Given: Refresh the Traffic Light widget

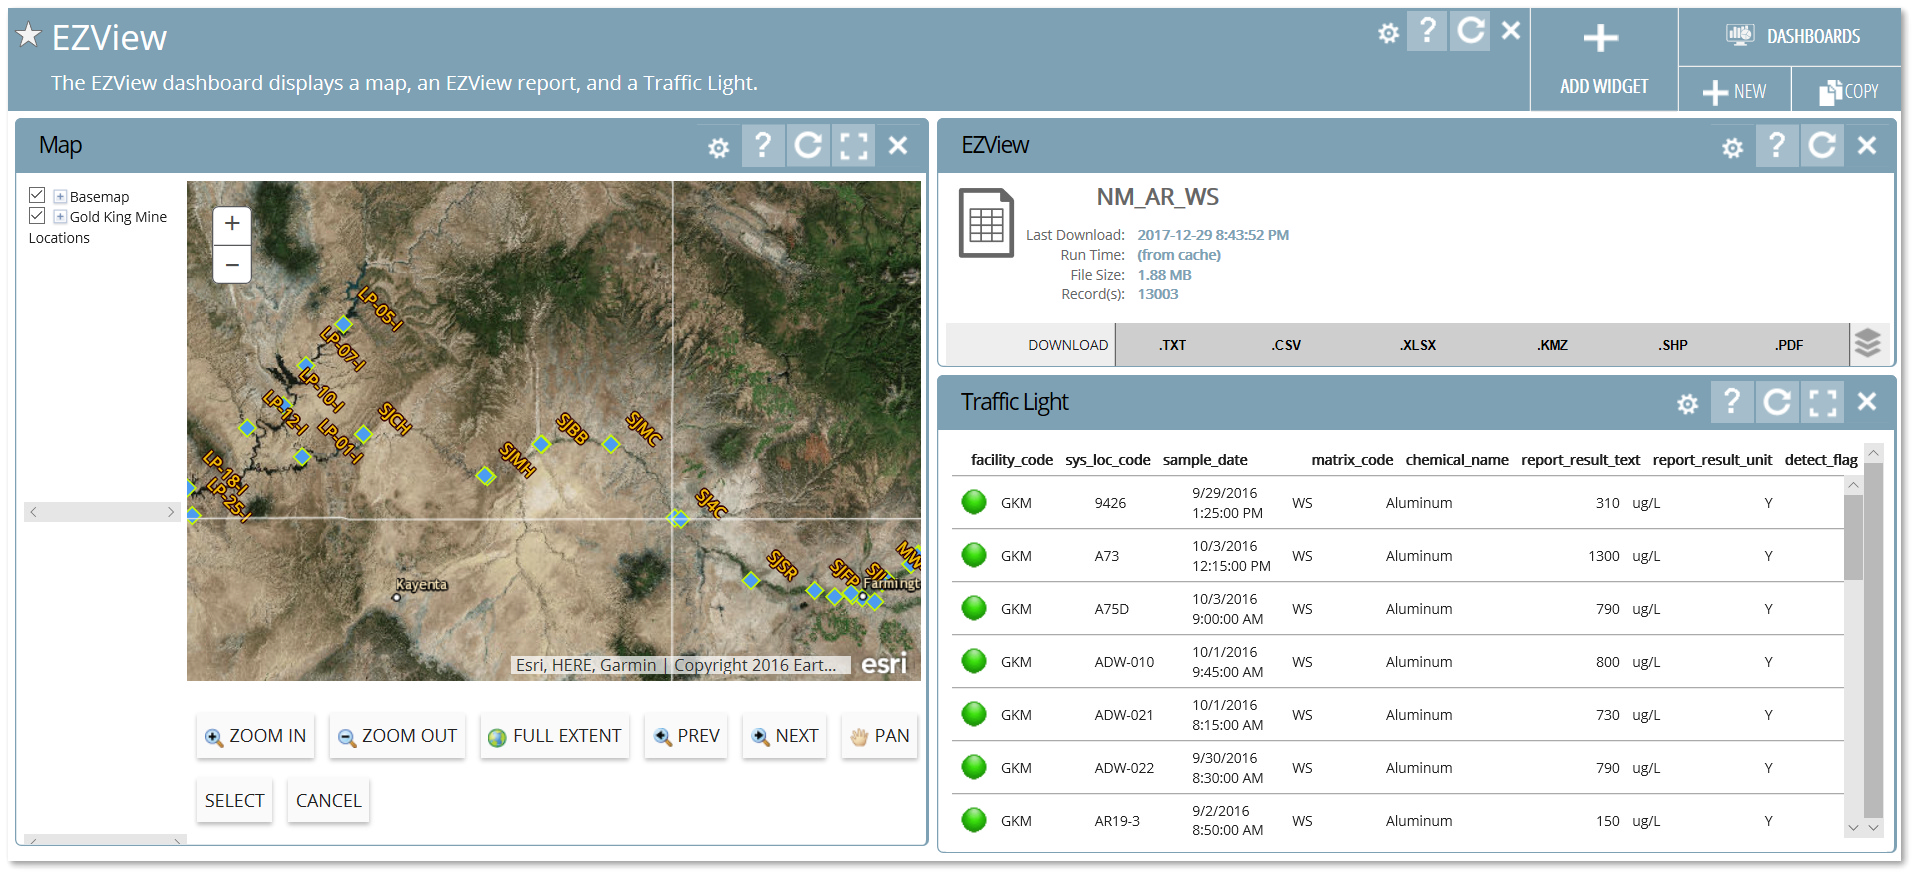Looking at the screenshot, I should coord(1777,401).
